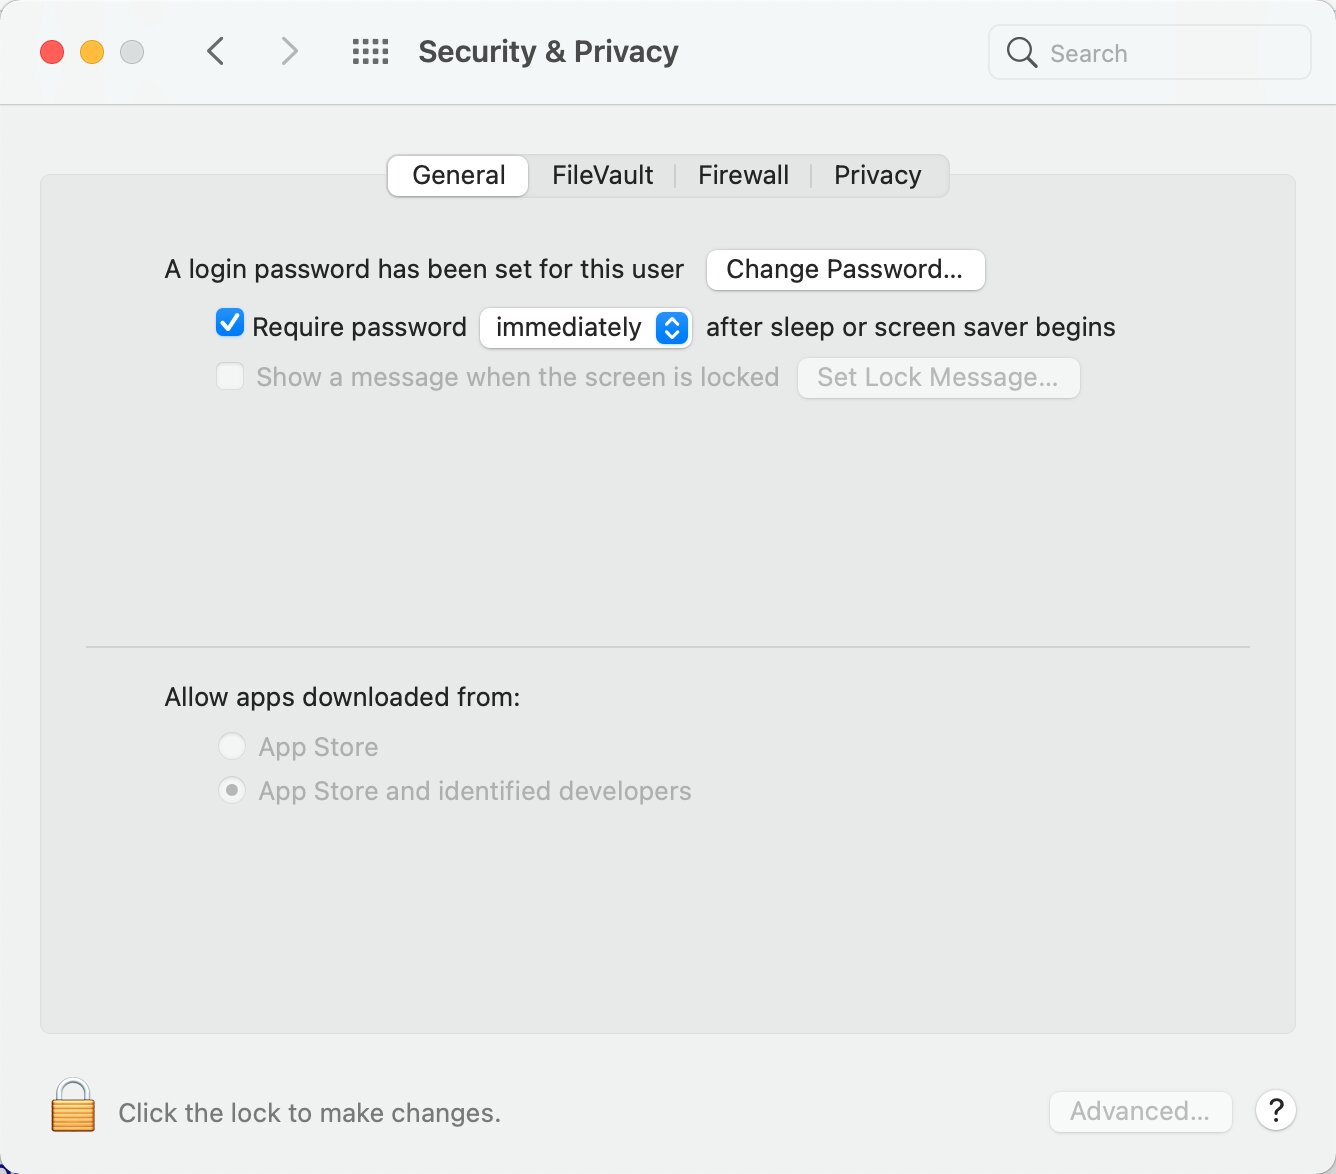Uncheck the Require password checkbox

pyautogui.click(x=230, y=323)
